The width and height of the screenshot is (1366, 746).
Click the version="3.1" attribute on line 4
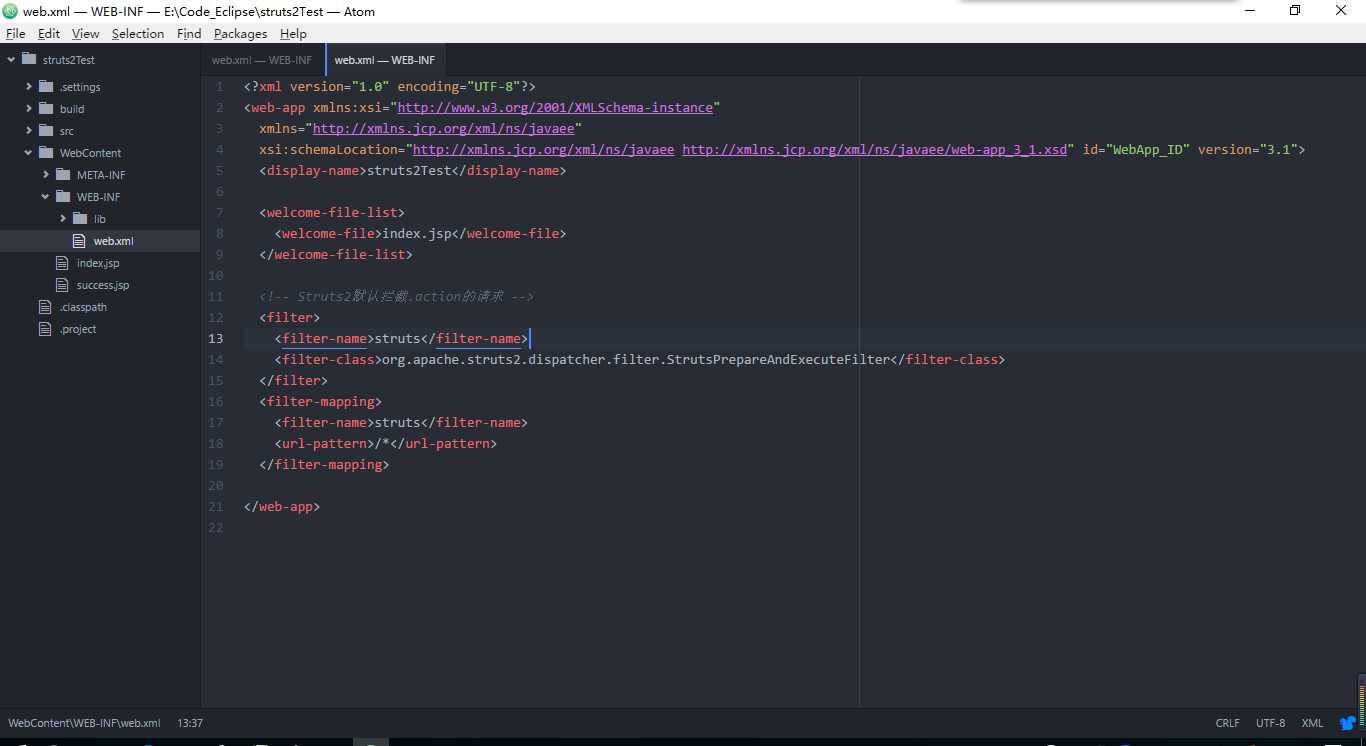(1248, 149)
